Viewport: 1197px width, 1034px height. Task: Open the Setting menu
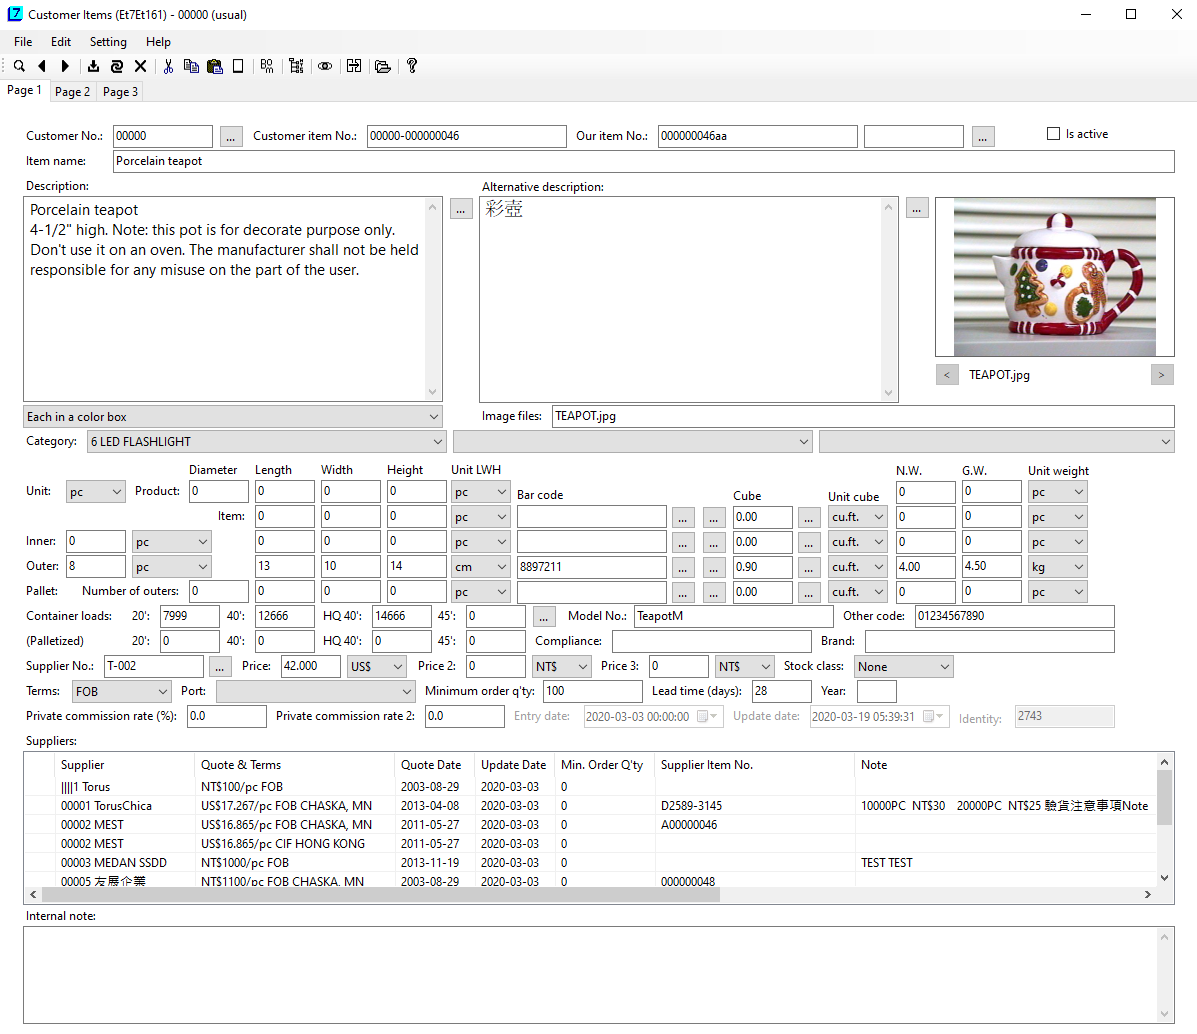click(x=108, y=42)
